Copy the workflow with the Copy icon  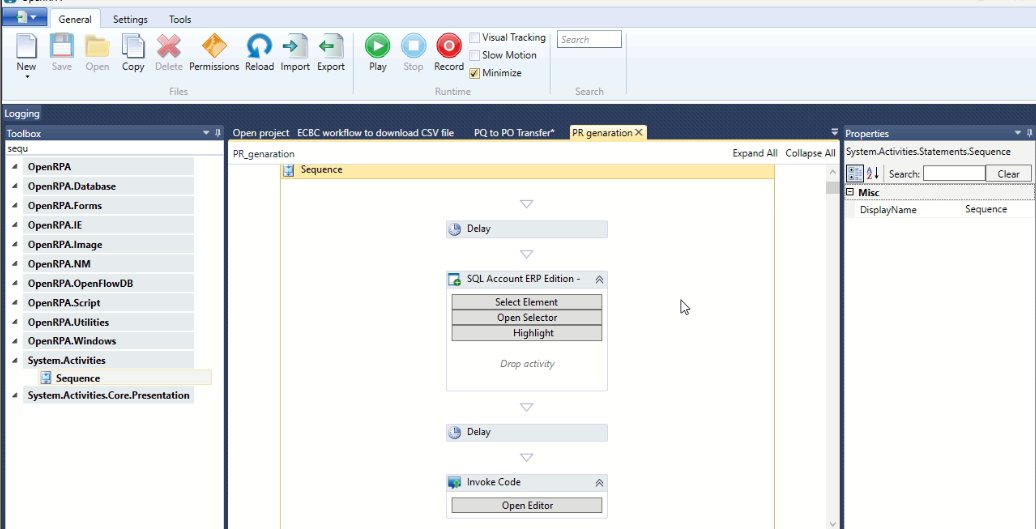[x=133, y=46]
